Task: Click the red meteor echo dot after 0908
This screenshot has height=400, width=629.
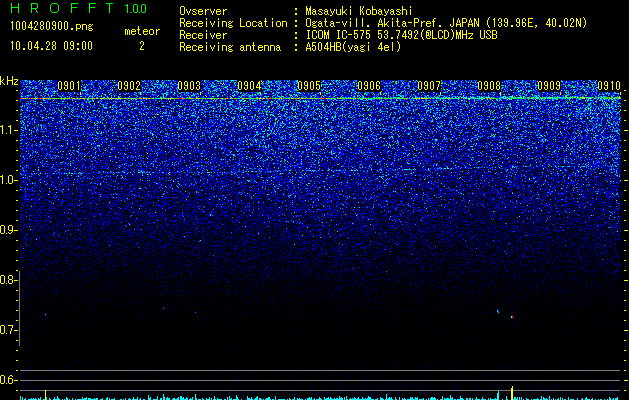Action: pyautogui.click(x=512, y=317)
